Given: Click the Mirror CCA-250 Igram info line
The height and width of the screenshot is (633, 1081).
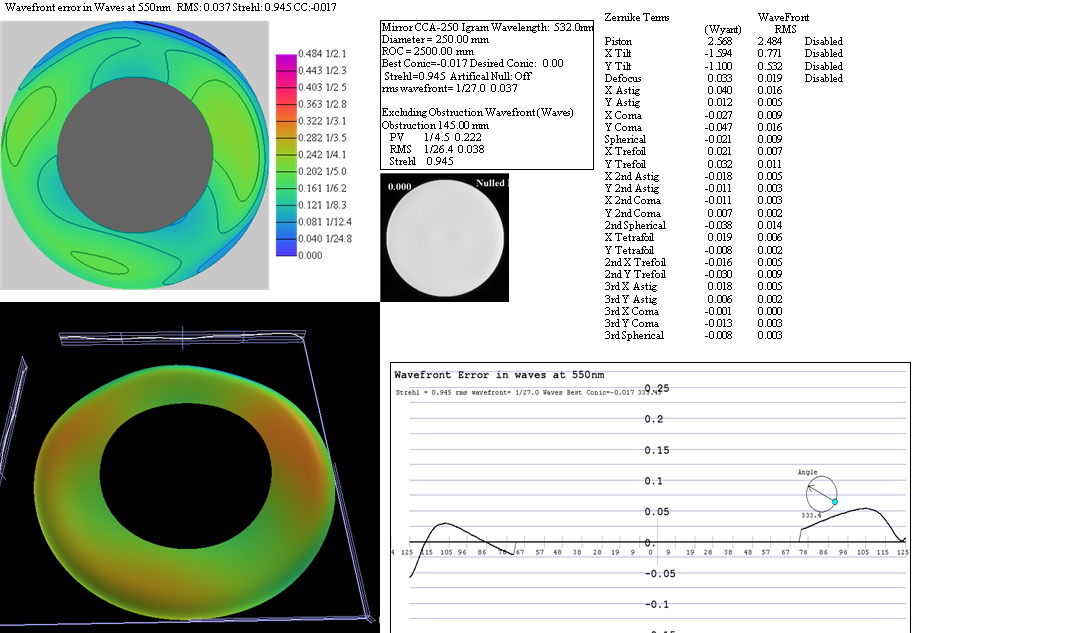Looking at the screenshot, I should click(x=487, y=27).
